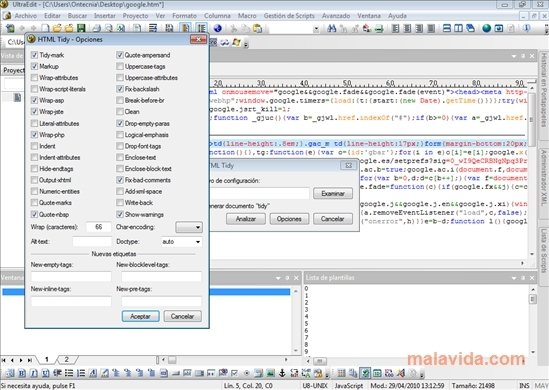
Task: Open the search box dropdown in main toolbar
Action: (316, 29)
